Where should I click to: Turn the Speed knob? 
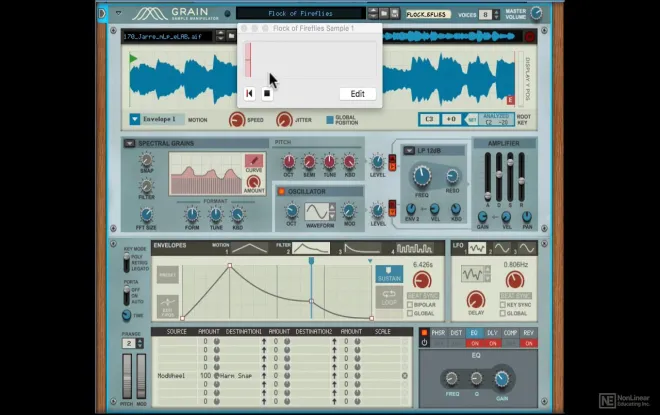pyautogui.click(x=237, y=120)
